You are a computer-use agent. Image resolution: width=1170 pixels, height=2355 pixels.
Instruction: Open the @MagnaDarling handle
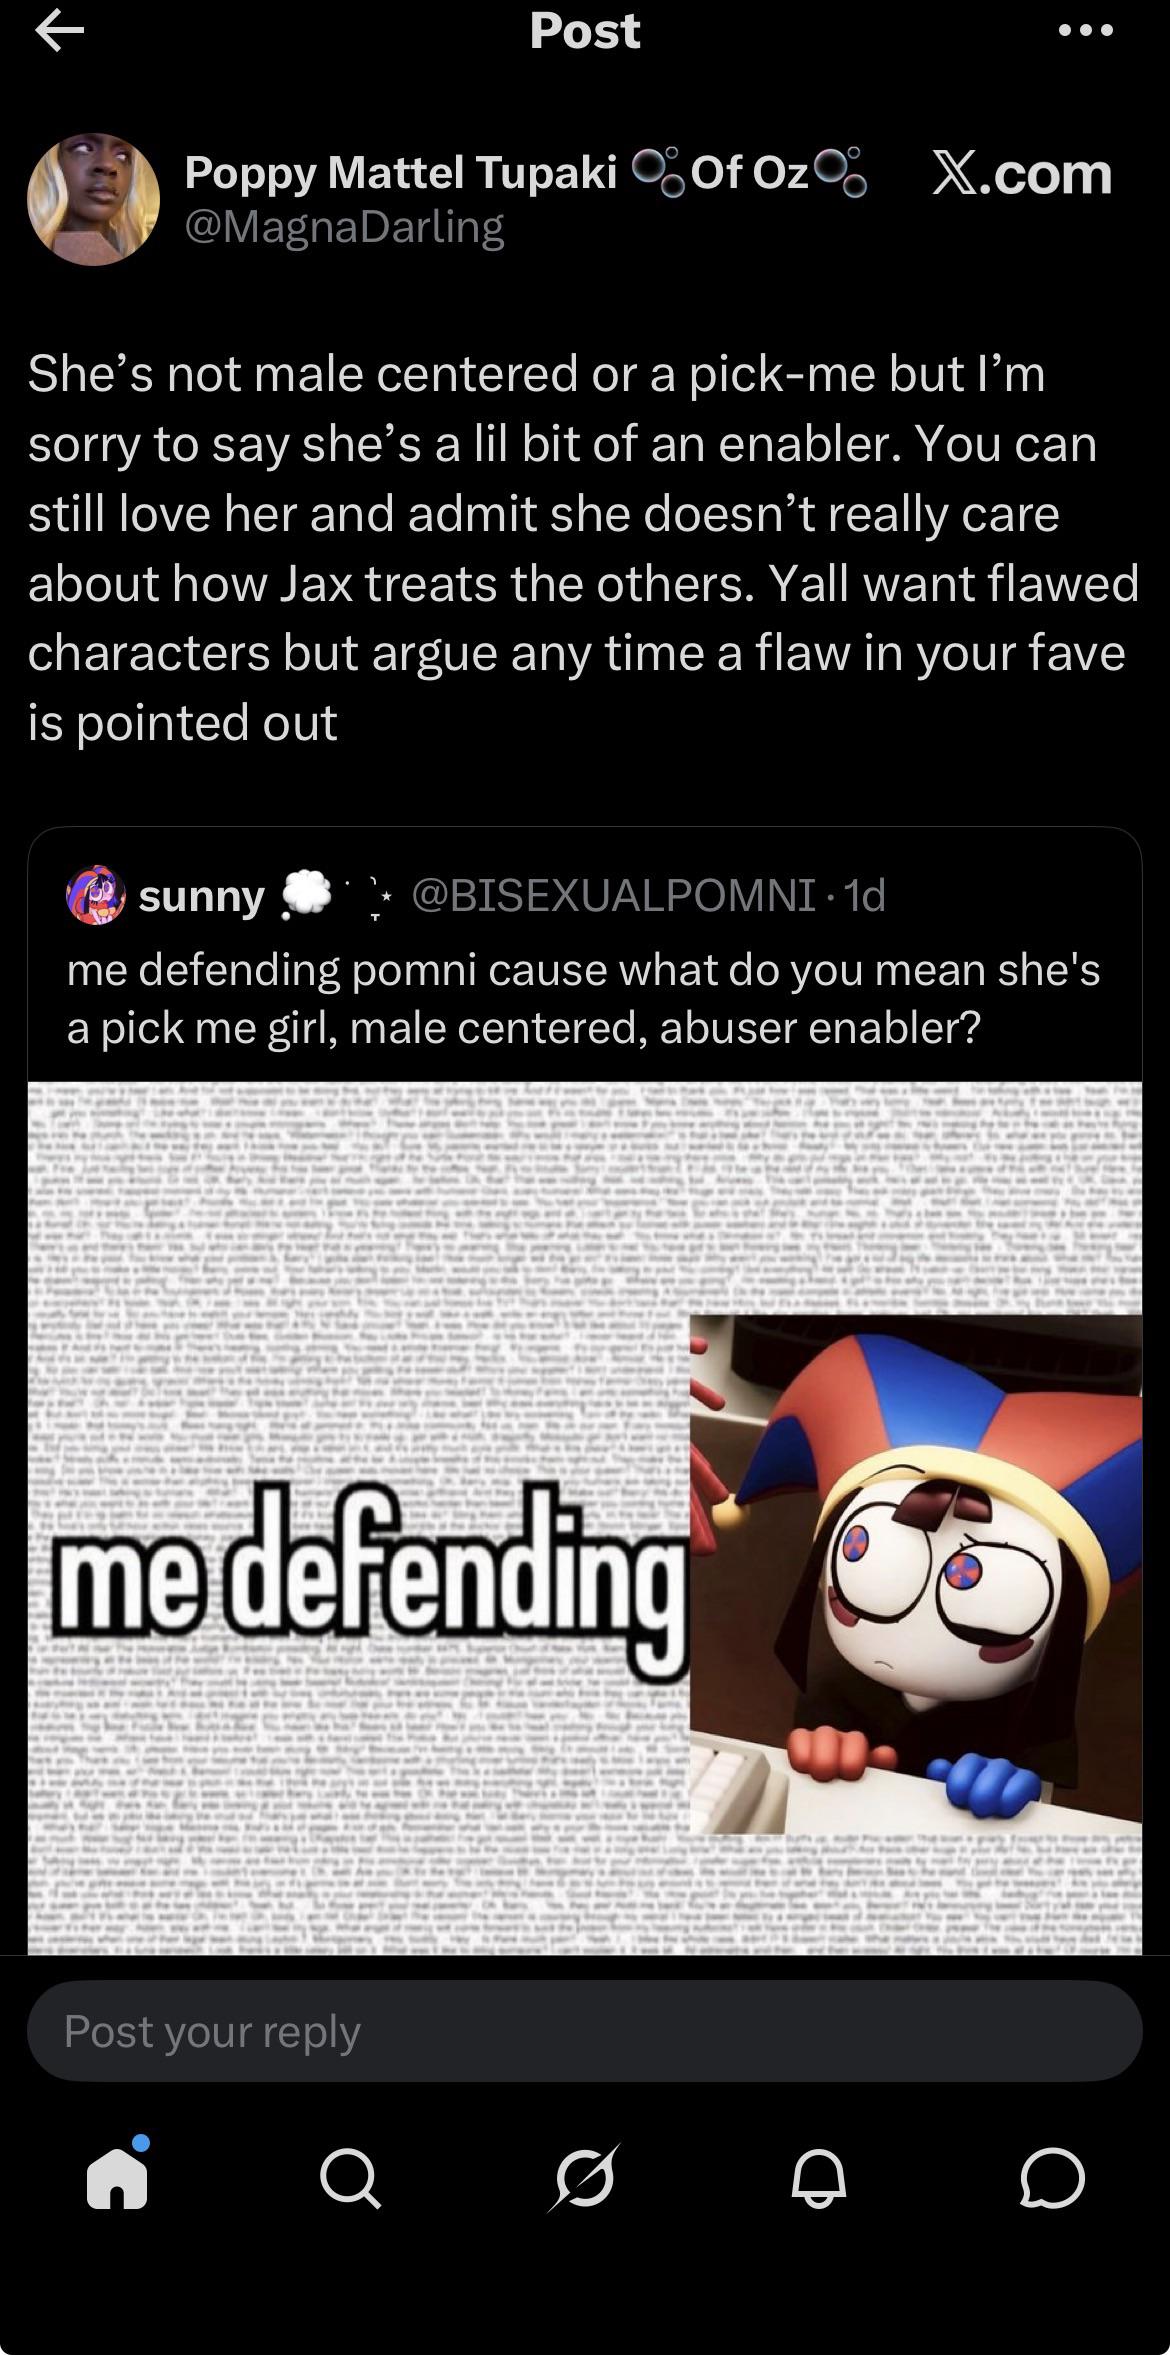[344, 227]
